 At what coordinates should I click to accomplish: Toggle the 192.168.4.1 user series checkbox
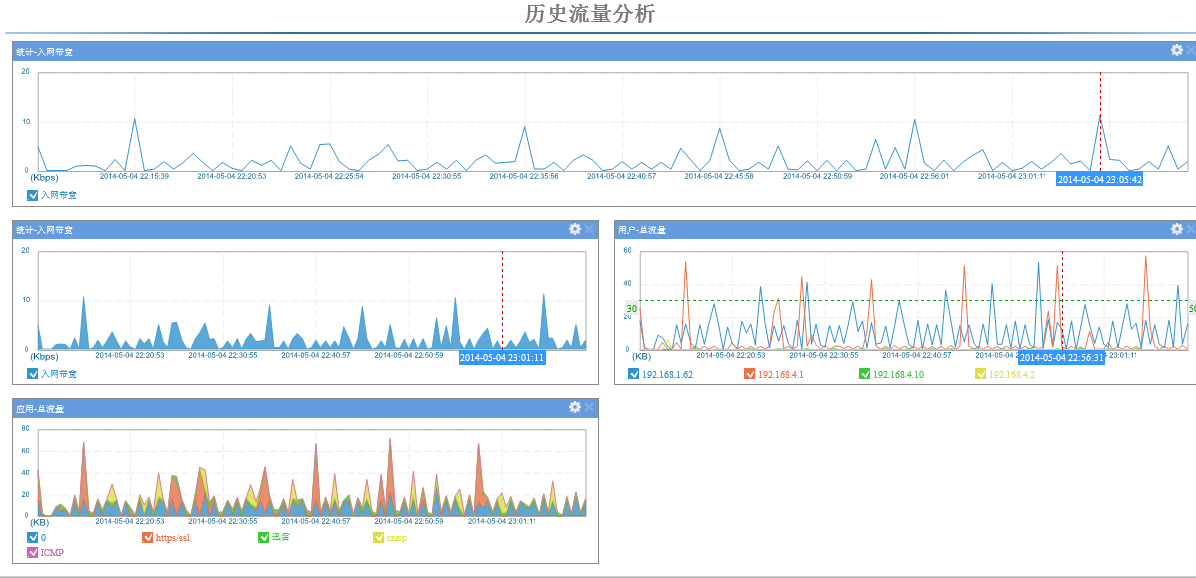click(750, 374)
